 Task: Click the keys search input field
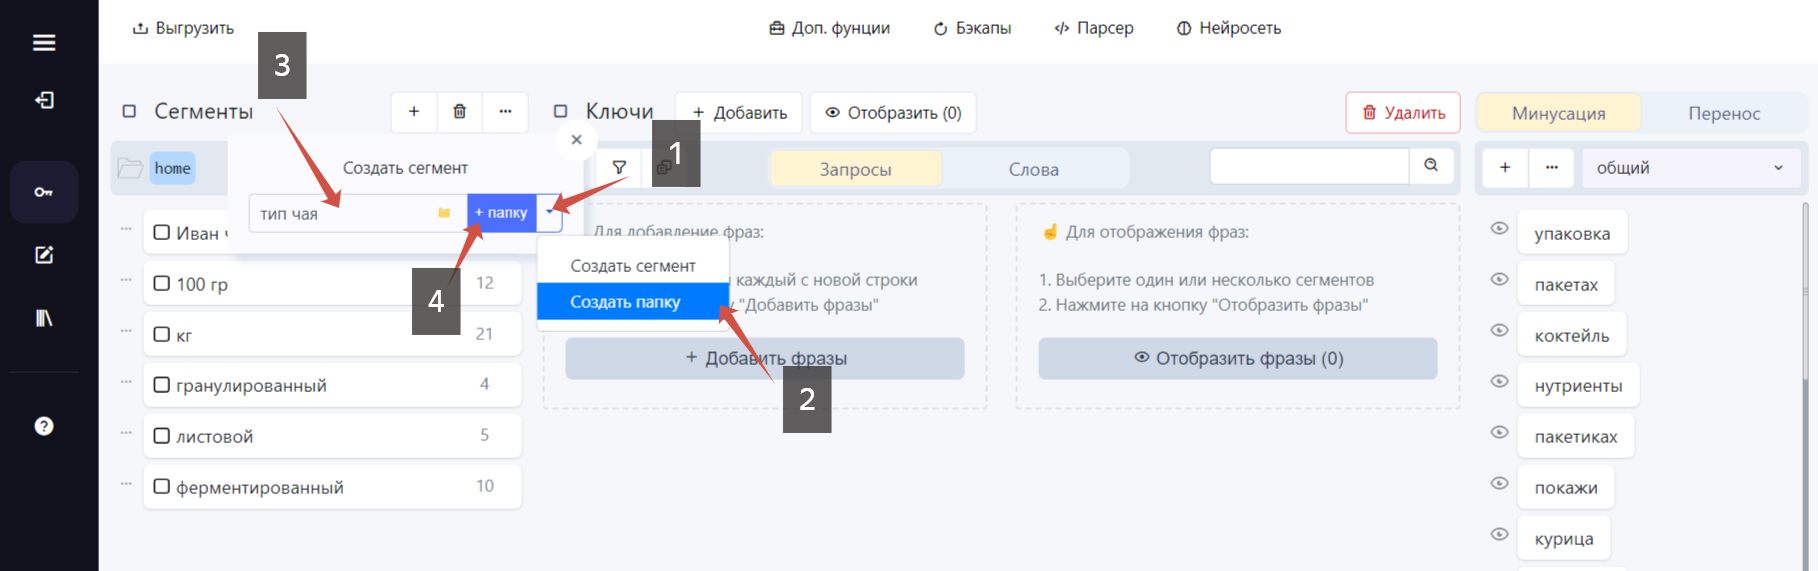point(1309,166)
